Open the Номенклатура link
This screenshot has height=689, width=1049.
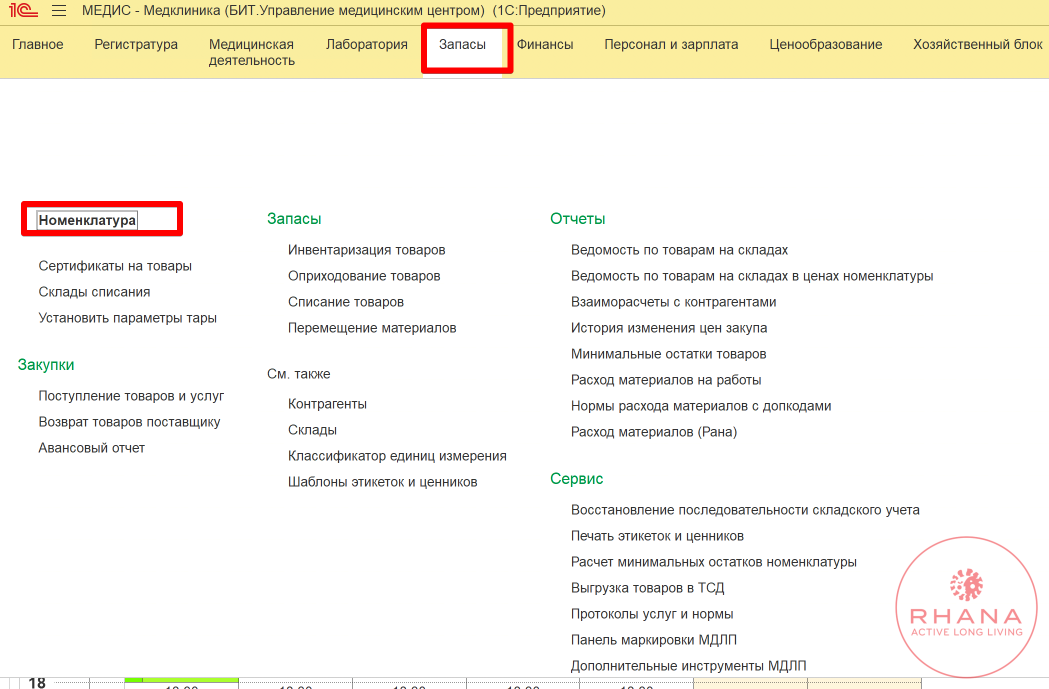(x=87, y=220)
